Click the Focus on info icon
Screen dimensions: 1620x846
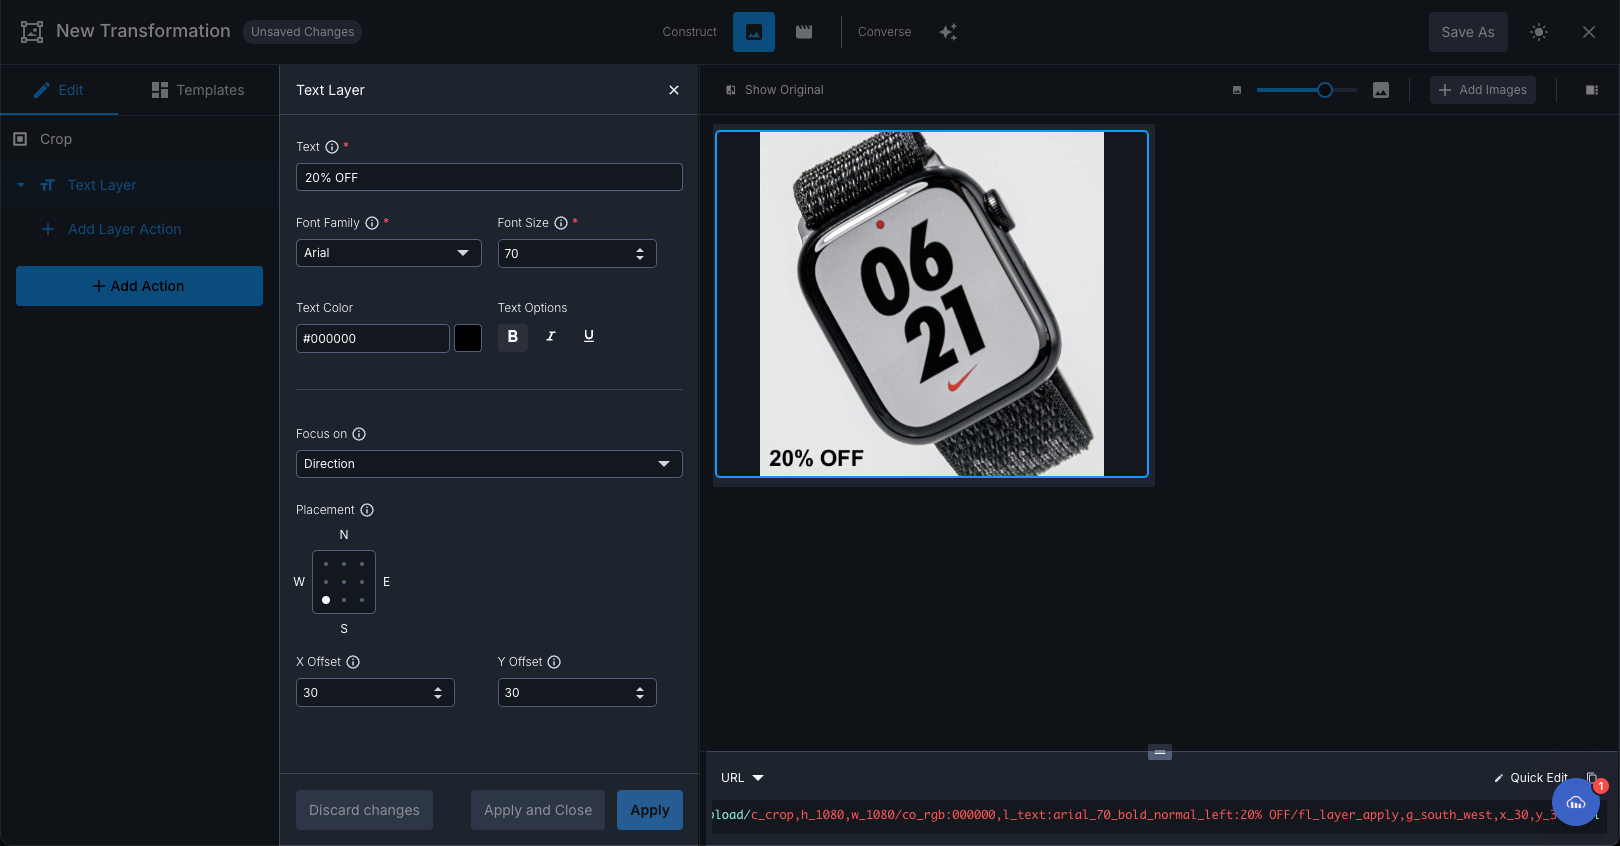359,434
